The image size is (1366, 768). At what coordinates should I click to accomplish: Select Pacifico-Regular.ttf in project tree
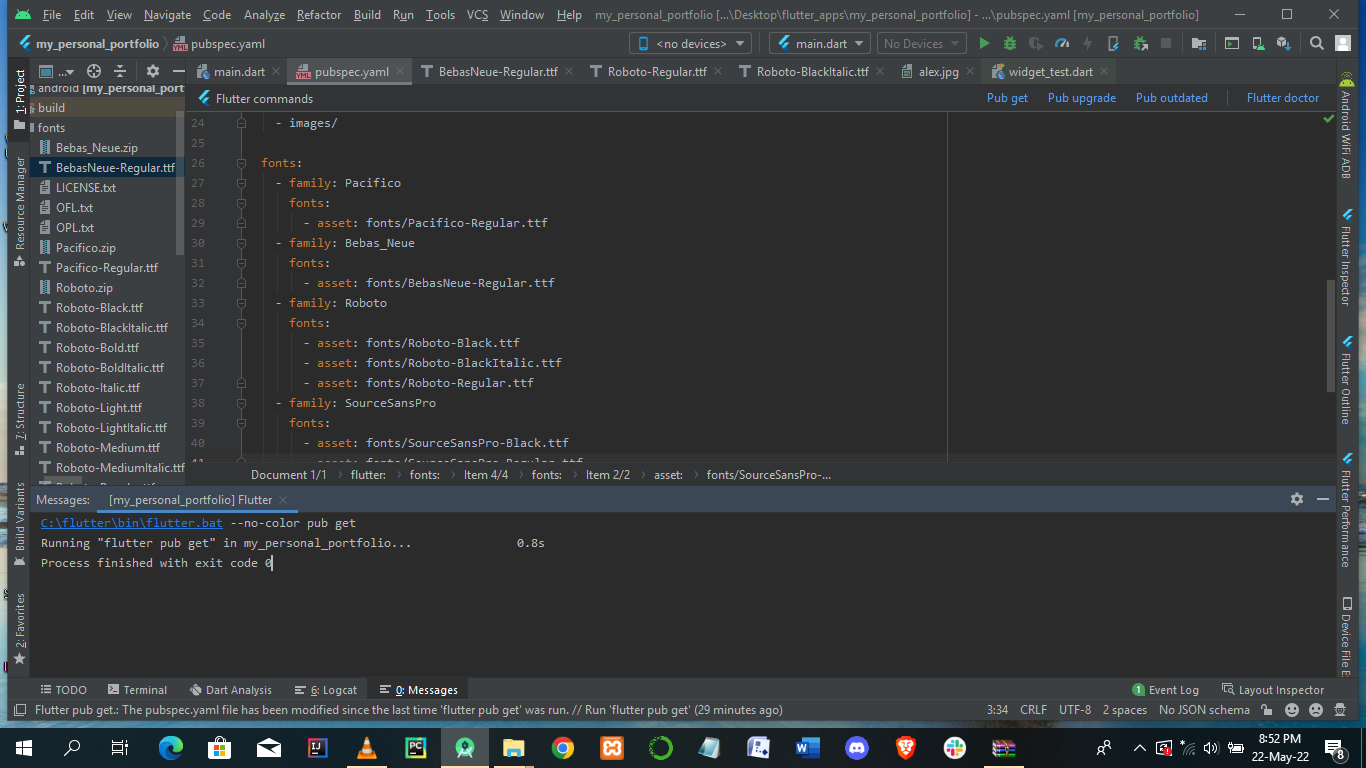tap(106, 268)
